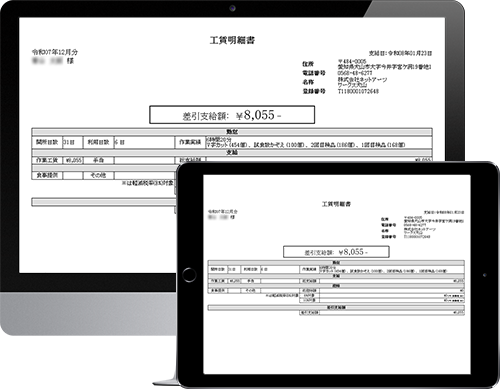Image resolution: width=500 pixels, height=389 pixels.
Task: Click the 差引支給額 ¥8,055 box on monitor
Action: pyautogui.click(x=232, y=115)
